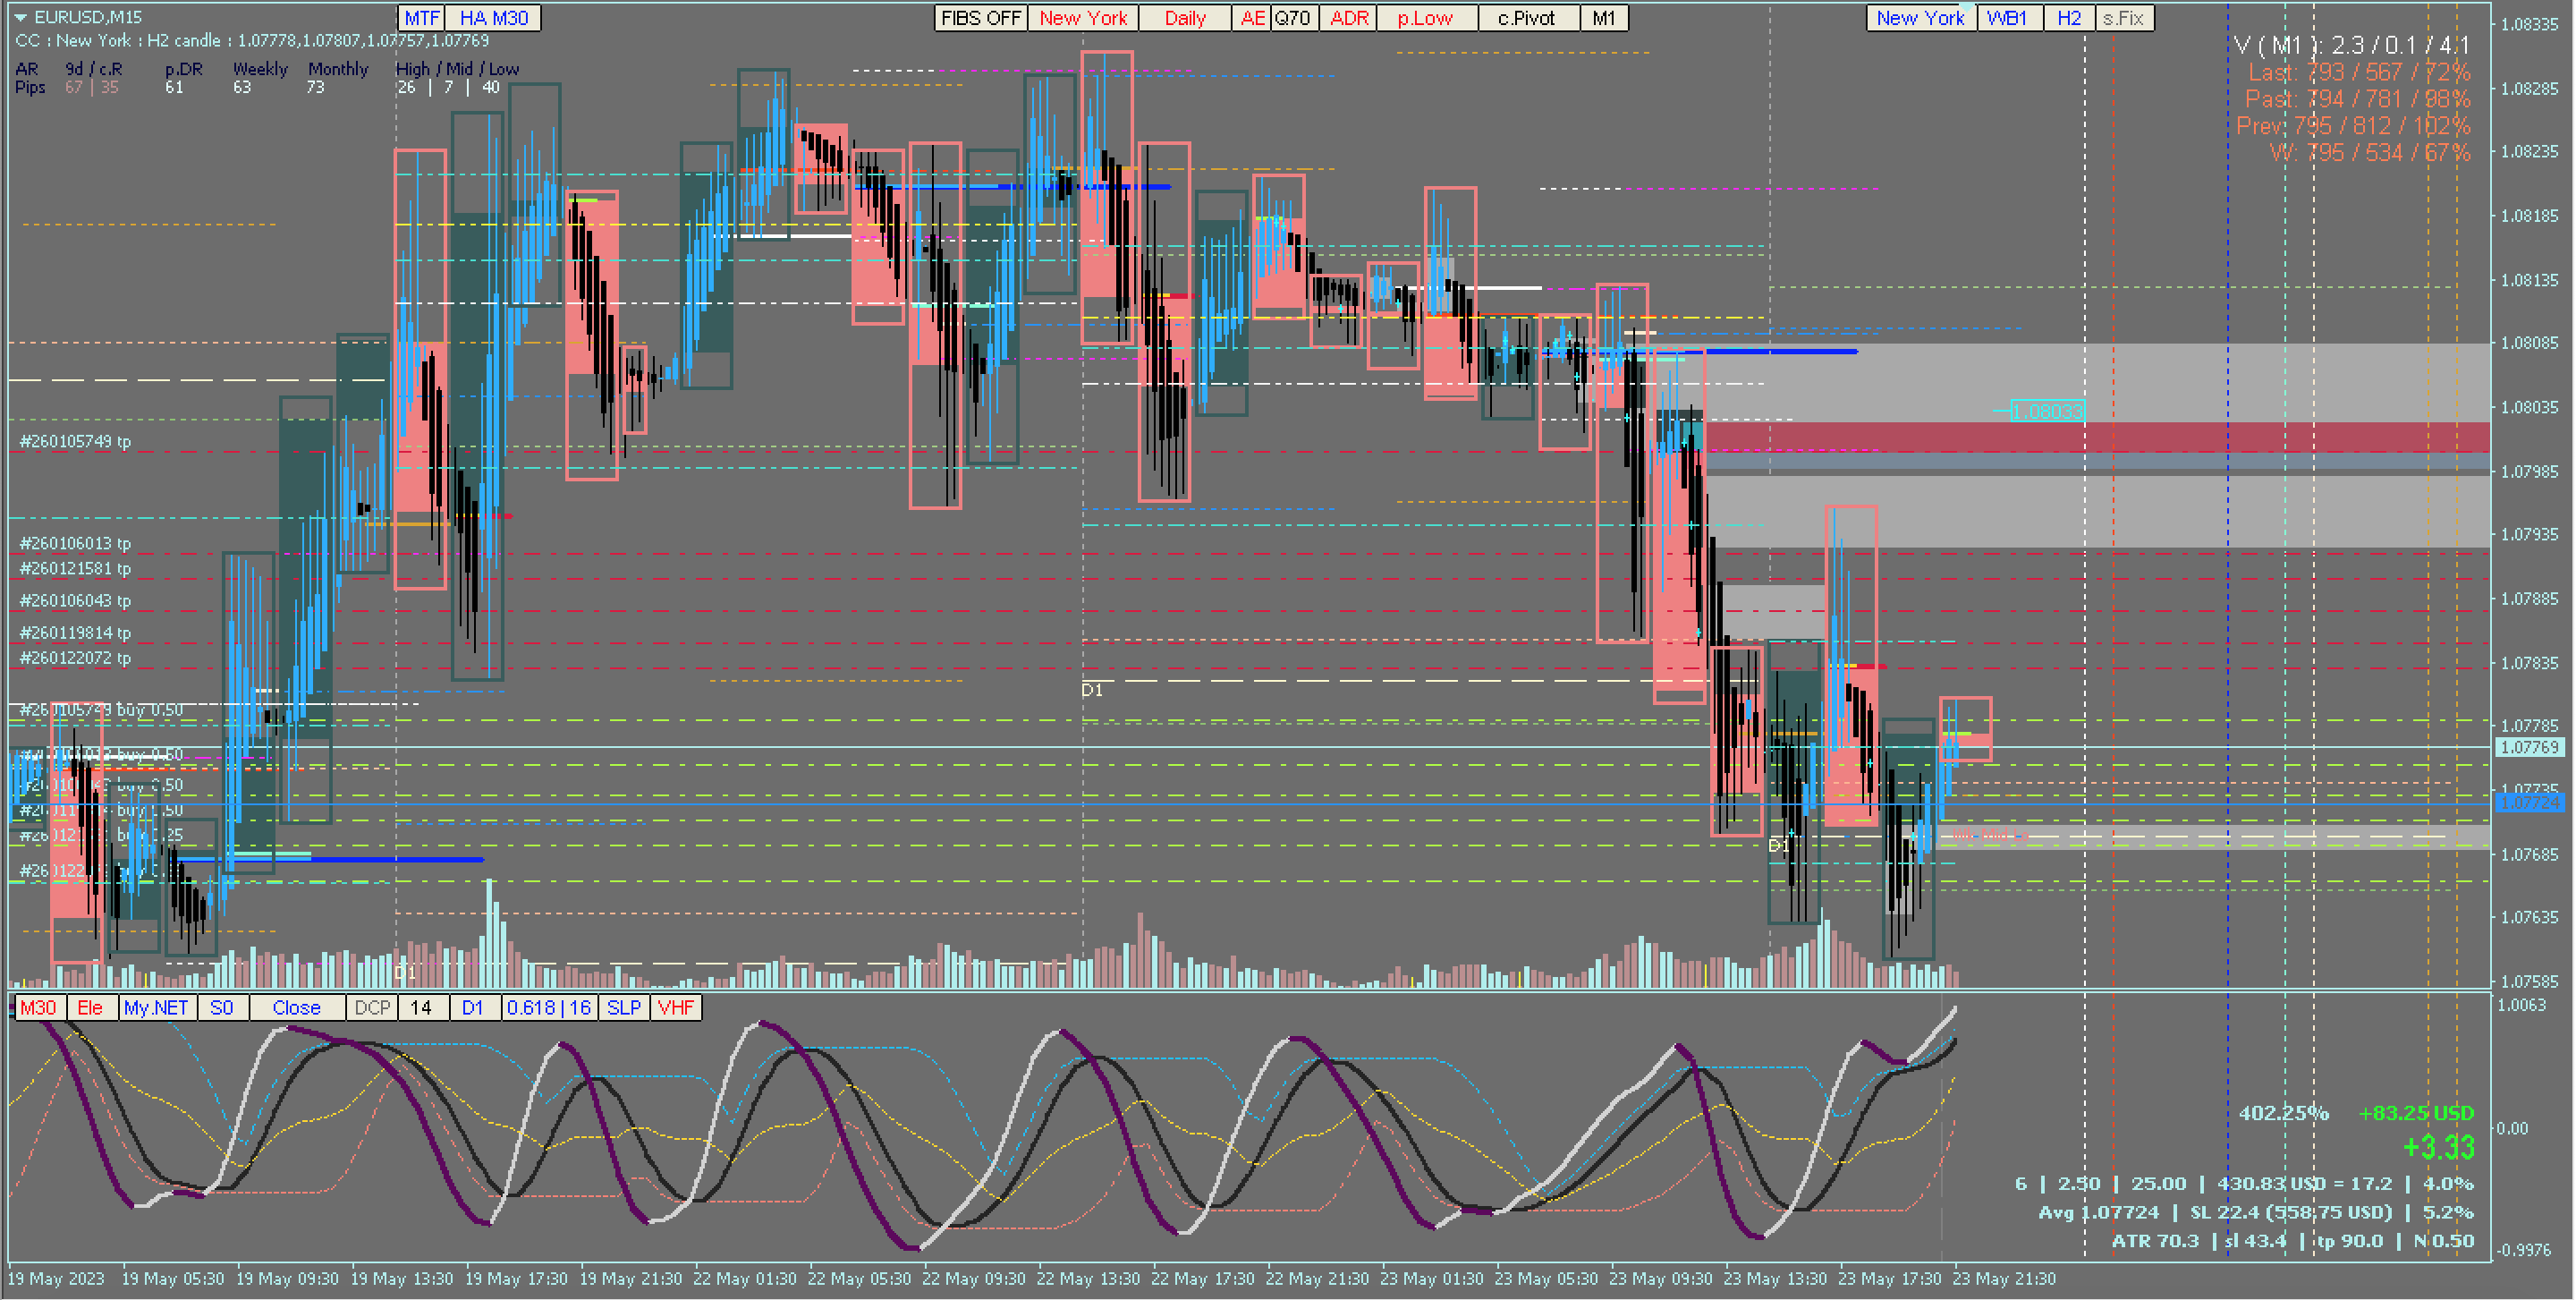Viewport: 2576px width, 1300px height.
Task: Click the red New York session button
Action: pyautogui.click(x=1082, y=18)
